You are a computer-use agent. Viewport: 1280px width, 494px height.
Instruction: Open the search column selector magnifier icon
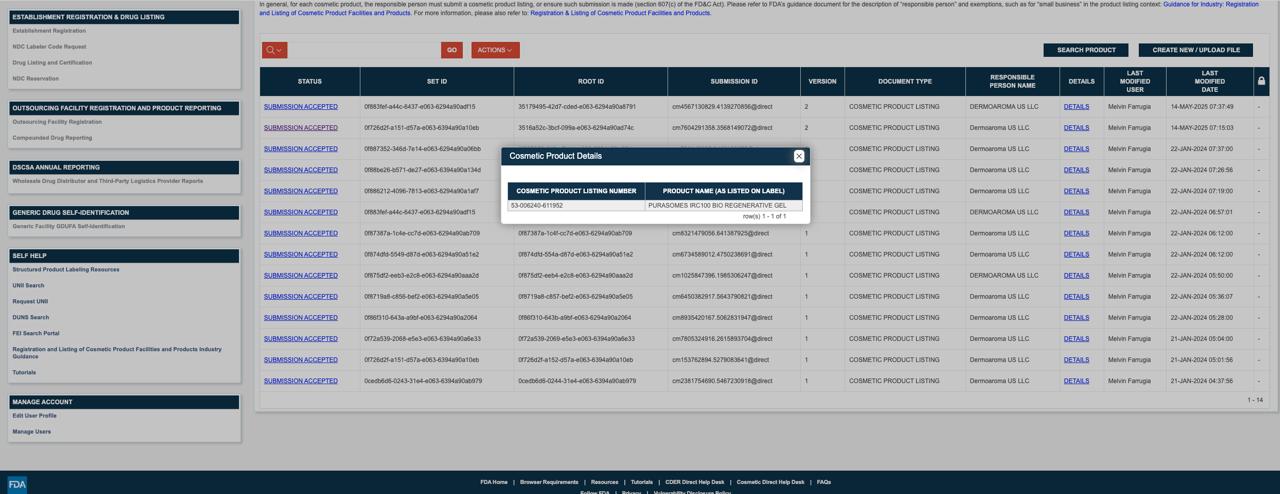(x=274, y=50)
